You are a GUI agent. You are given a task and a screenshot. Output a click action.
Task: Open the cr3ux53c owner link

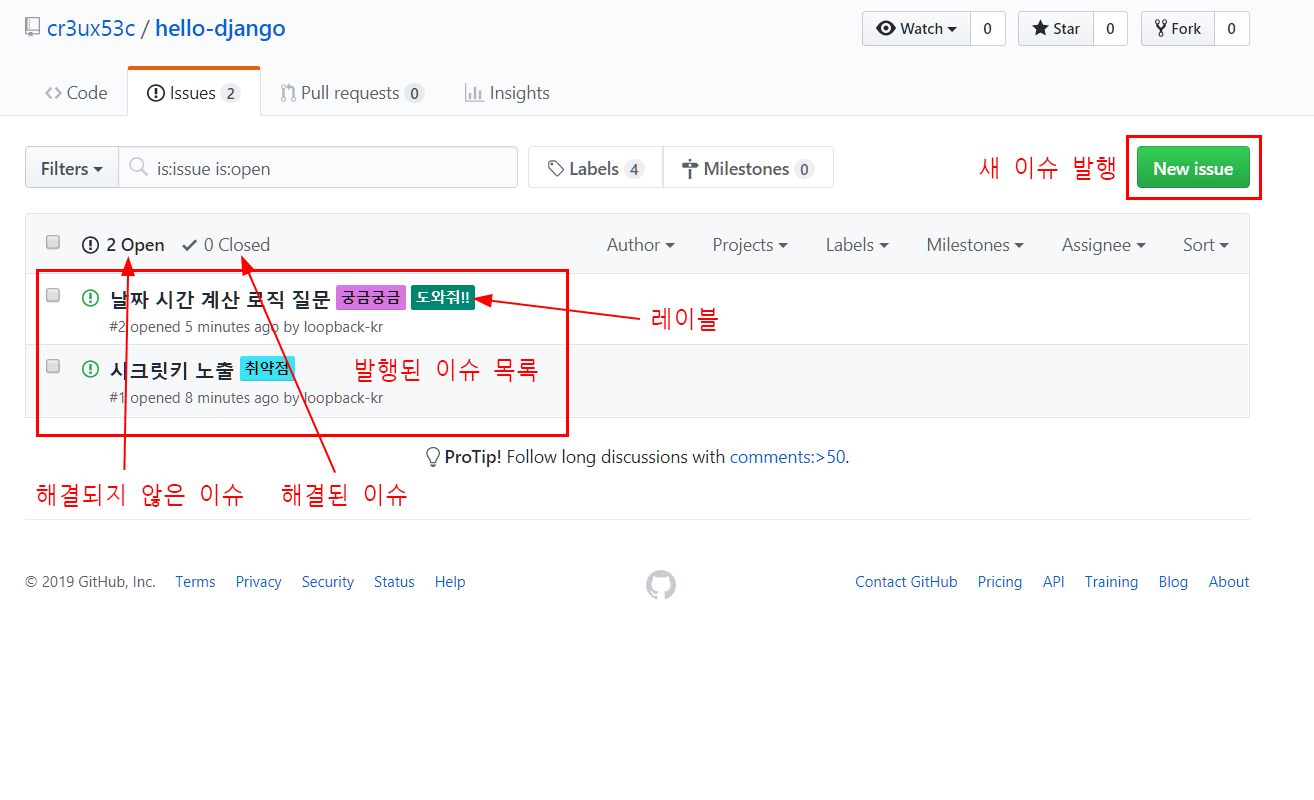(91, 28)
